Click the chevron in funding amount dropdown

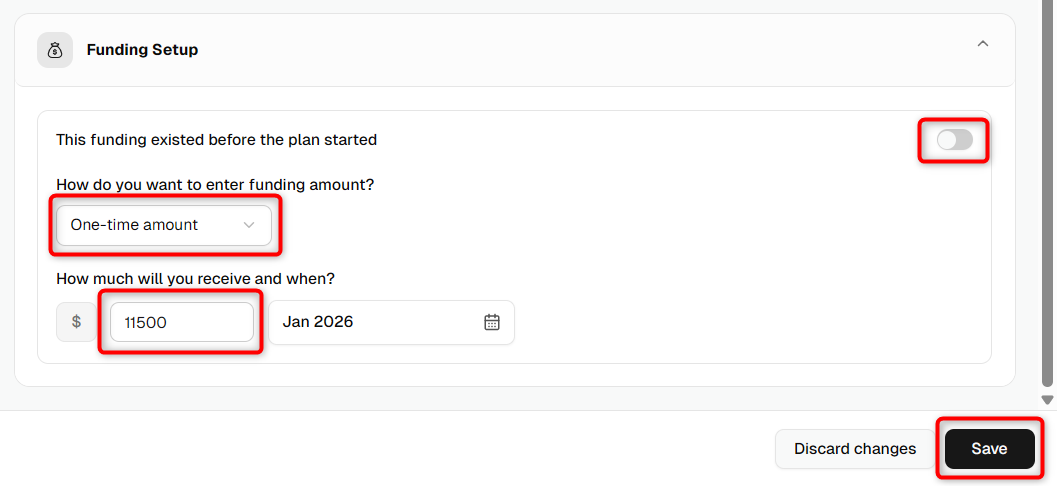[x=249, y=225]
